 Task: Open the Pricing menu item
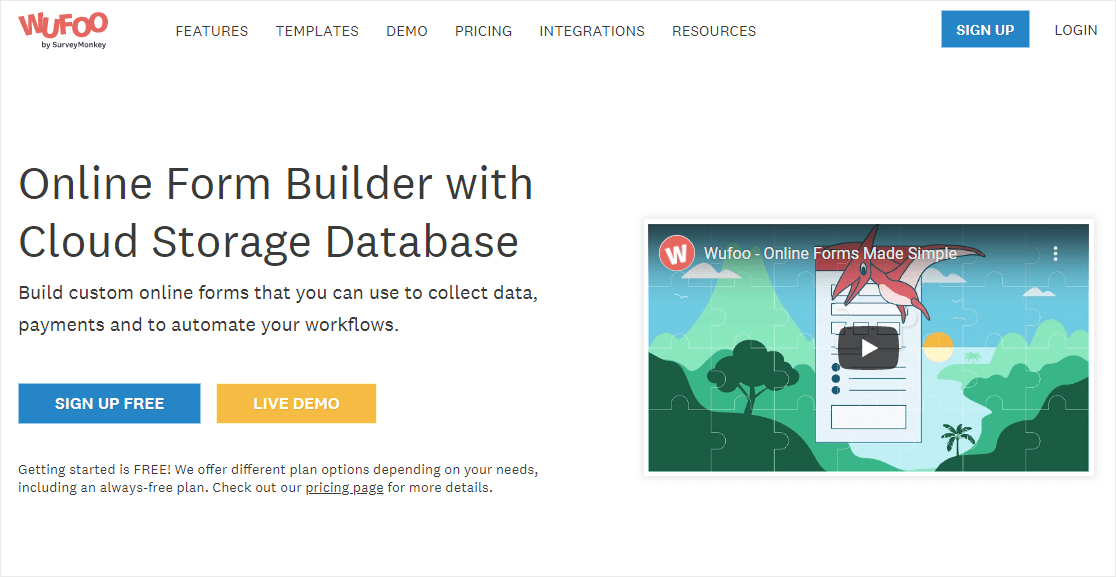click(x=483, y=31)
